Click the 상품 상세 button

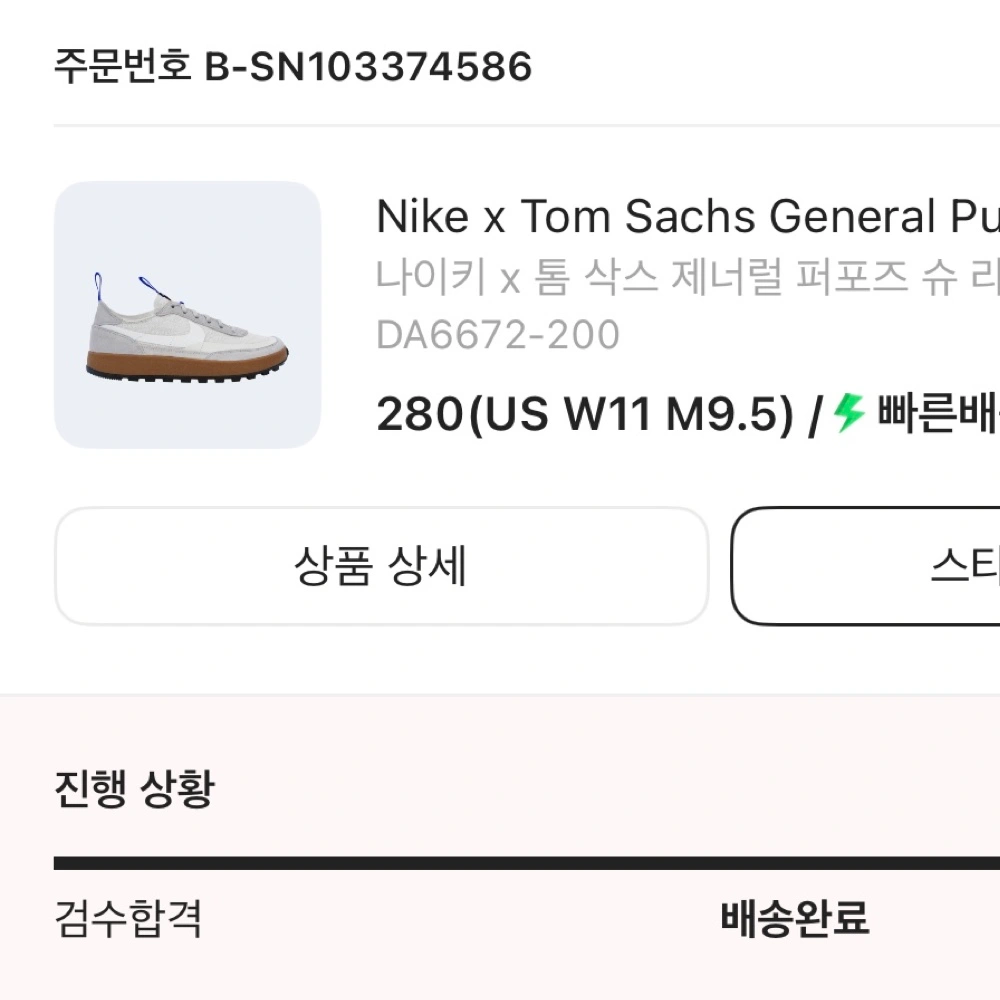tap(381, 567)
